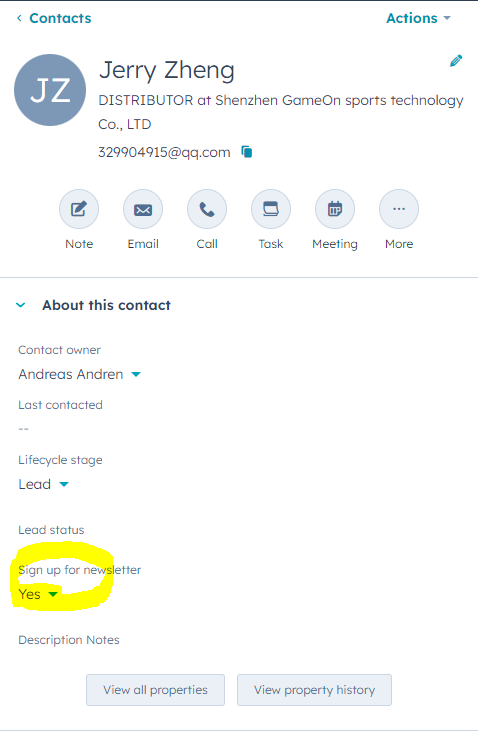The height and width of the screenshot is (732, 478).
Task: Start a Call with the phone icon
Action: (x=207, y=209)
